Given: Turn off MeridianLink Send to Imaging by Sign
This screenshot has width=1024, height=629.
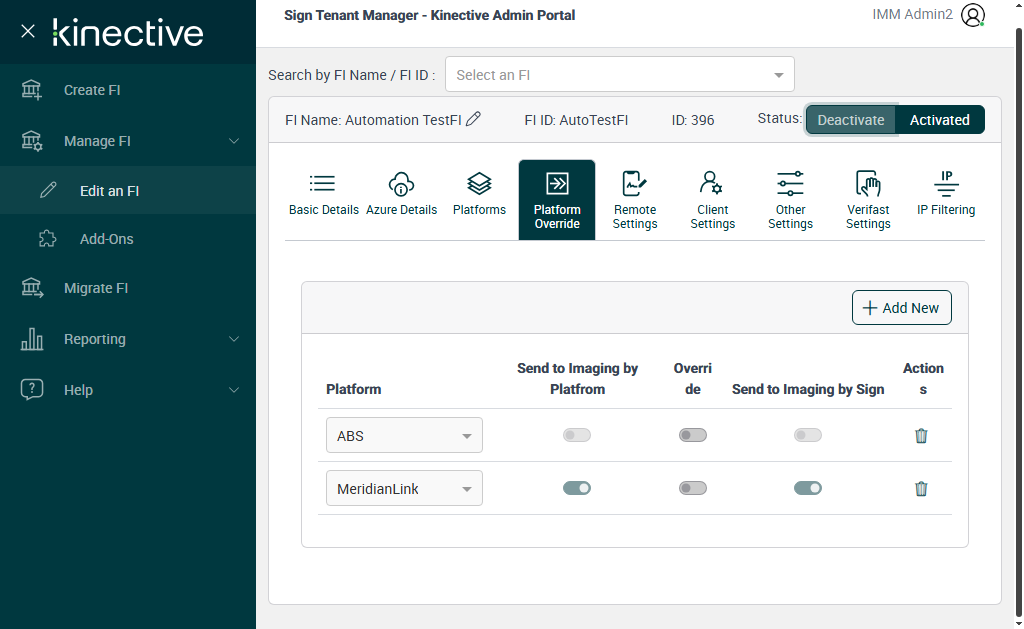Looking at the screenshot, I should (808, 488).
